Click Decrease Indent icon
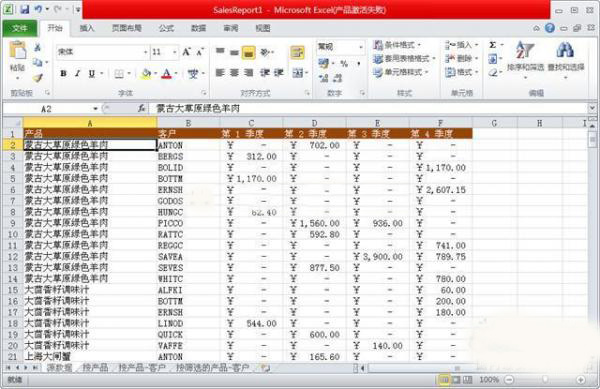Viewport: 600px width, 389px height. click(265, 73)
